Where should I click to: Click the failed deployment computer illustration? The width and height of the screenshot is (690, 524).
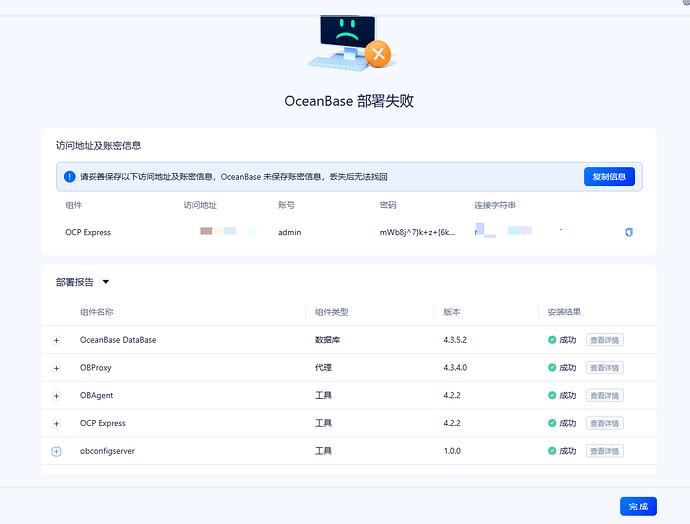351,43
